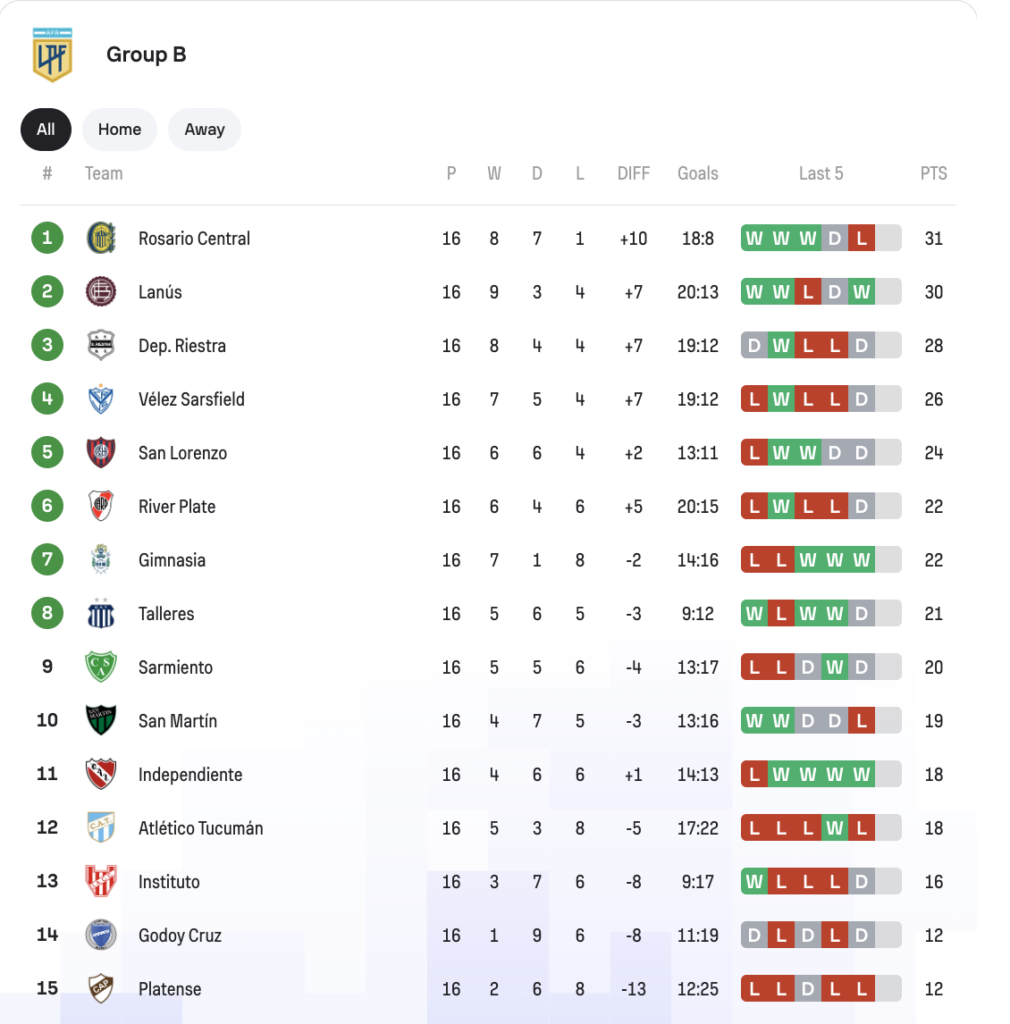Switch to the Home standings tab

coord(119,129)
